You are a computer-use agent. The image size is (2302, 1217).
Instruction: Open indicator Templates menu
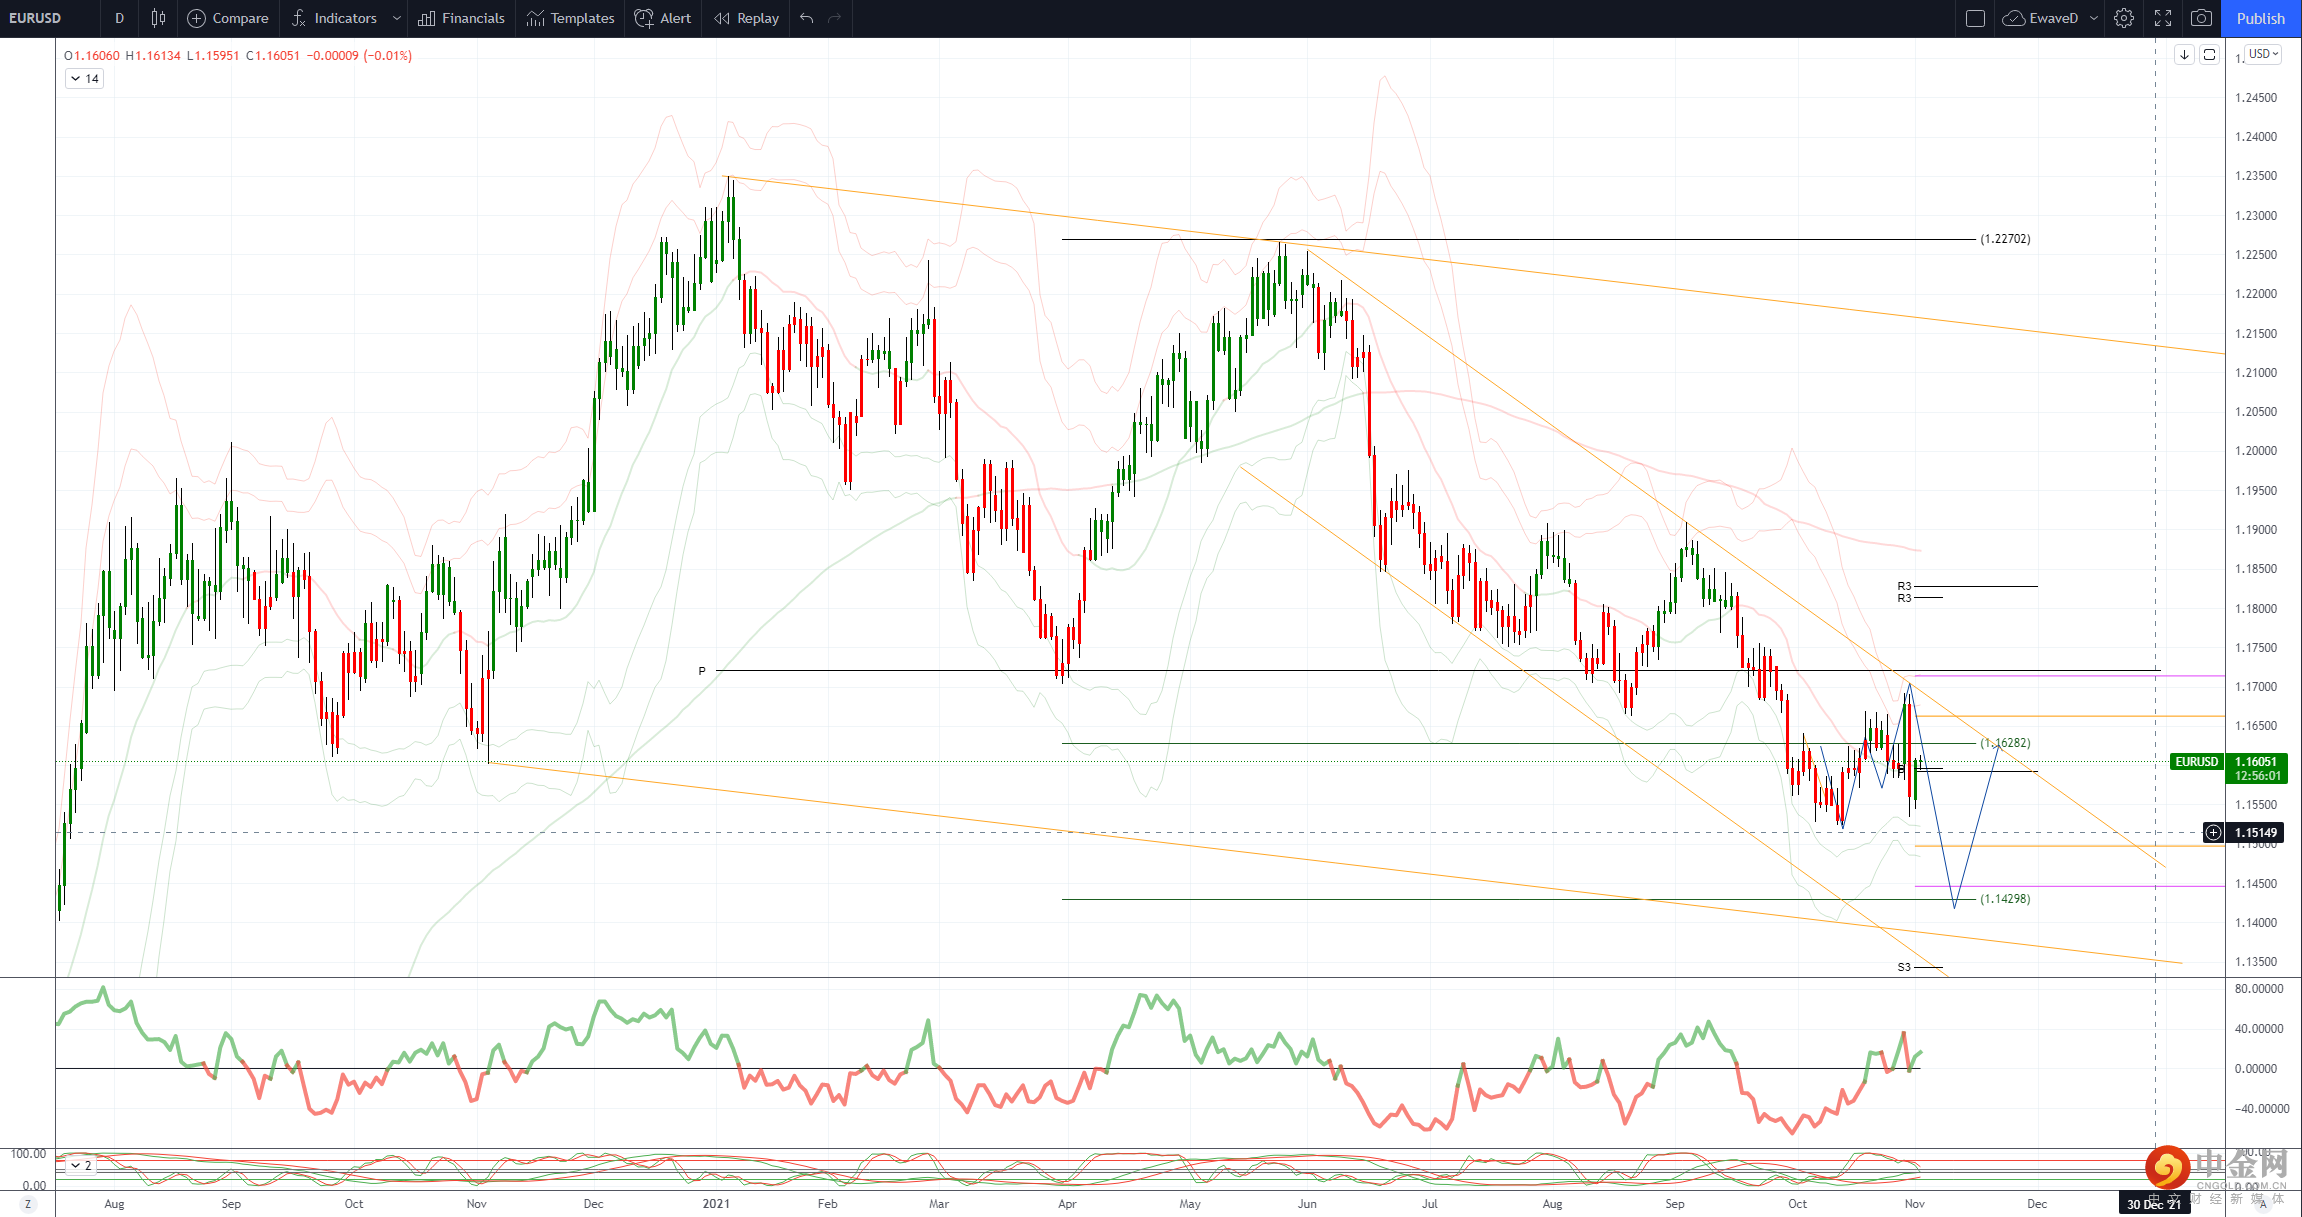pyautogui.click(x=570, y=18)
